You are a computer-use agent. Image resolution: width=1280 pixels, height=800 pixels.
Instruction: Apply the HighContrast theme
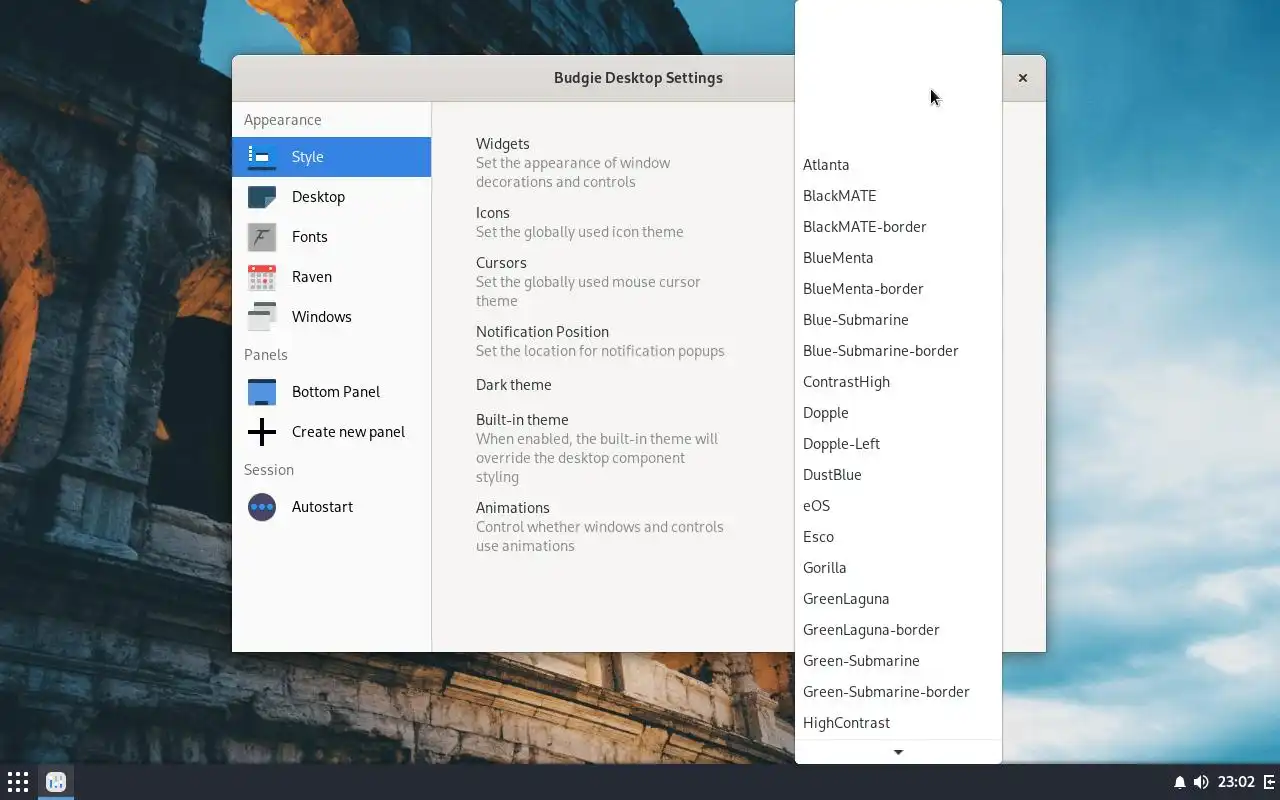(x=898, y=723)
